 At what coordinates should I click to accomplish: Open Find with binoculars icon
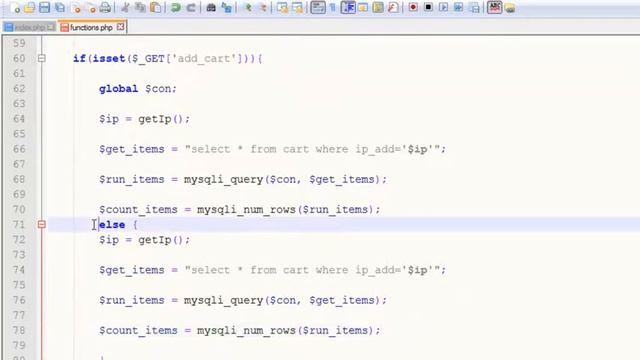click(211, 7)
